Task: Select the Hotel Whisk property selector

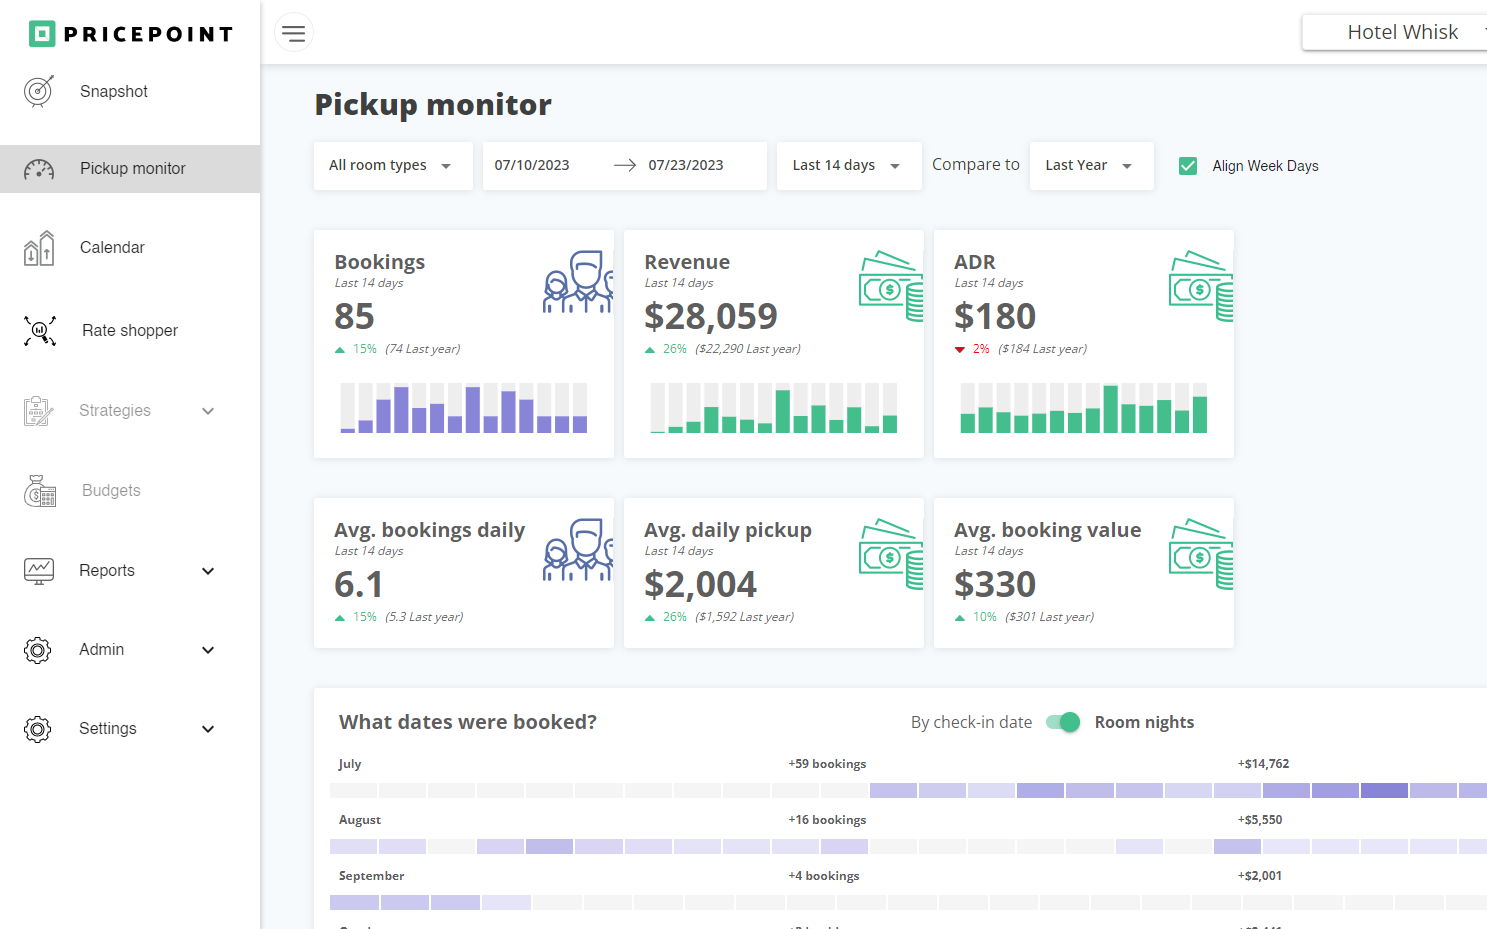Action: 1402,32
